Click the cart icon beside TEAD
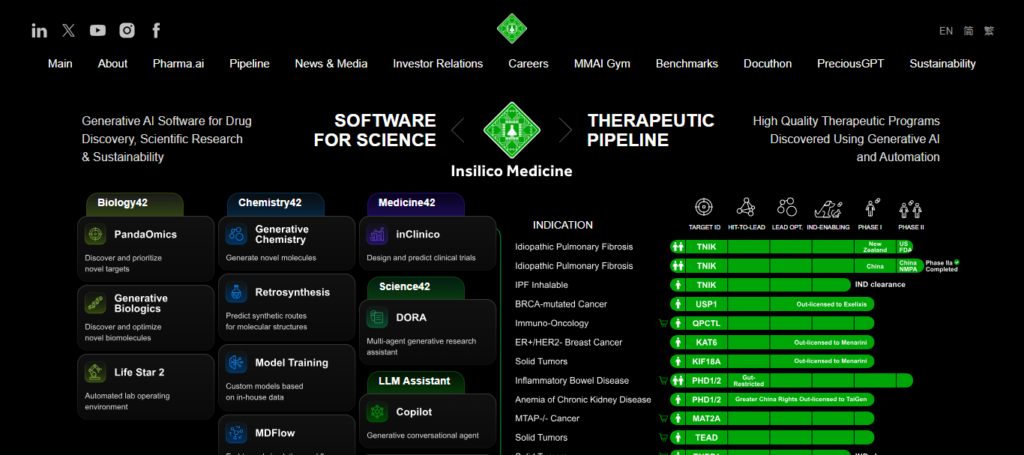Screen dimensions: 1024x455 [664, 437]
